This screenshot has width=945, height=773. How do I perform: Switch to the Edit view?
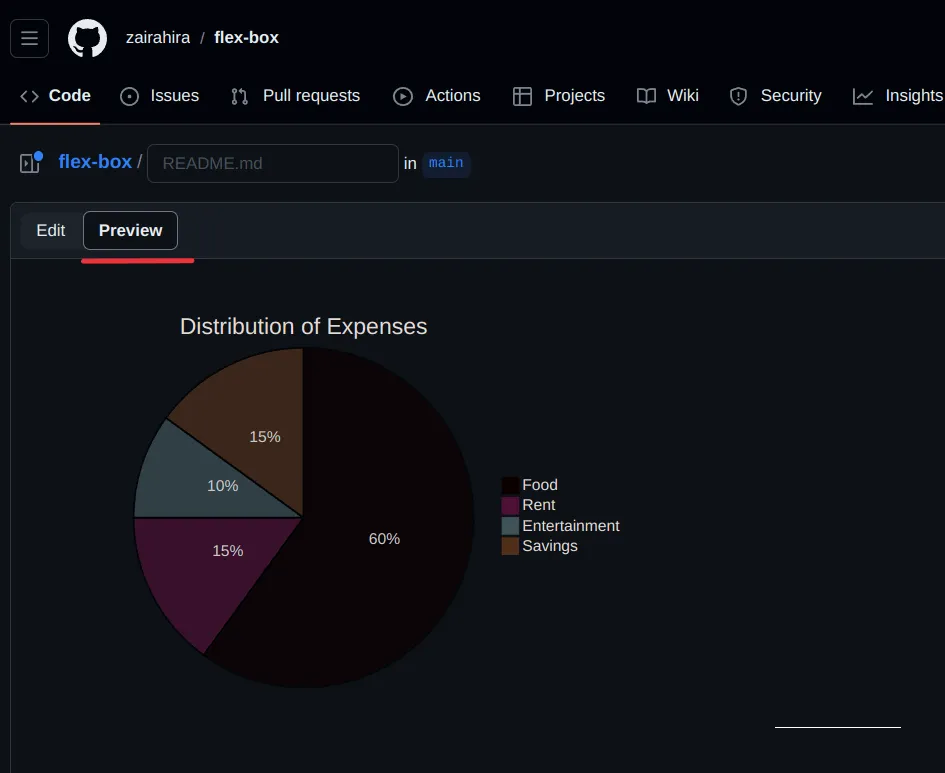(51, 231)
